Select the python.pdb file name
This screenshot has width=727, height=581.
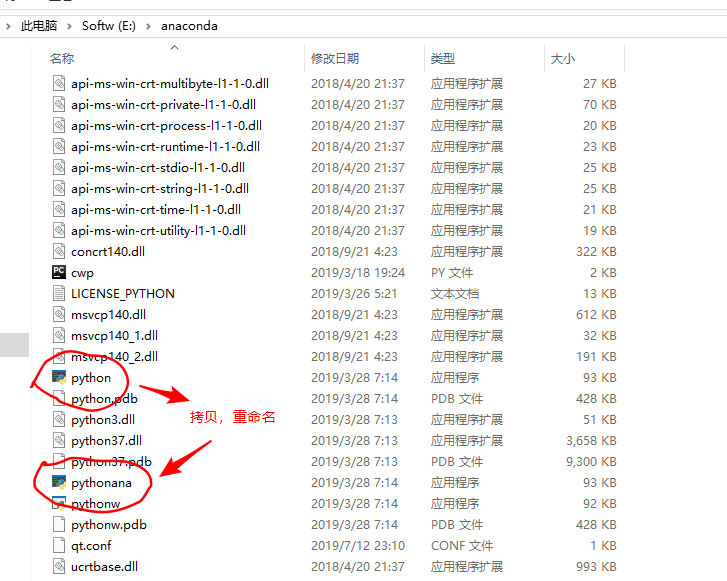click(104, 399)
